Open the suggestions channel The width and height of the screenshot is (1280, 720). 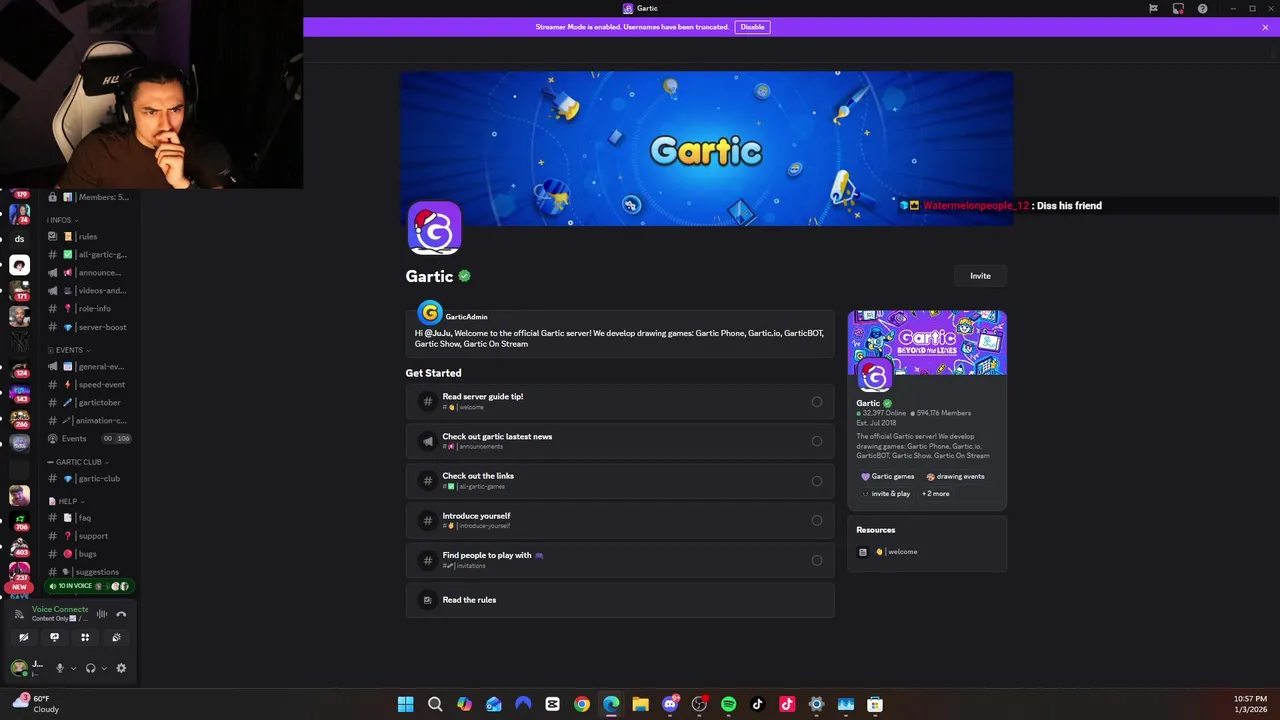pos(88,571)
